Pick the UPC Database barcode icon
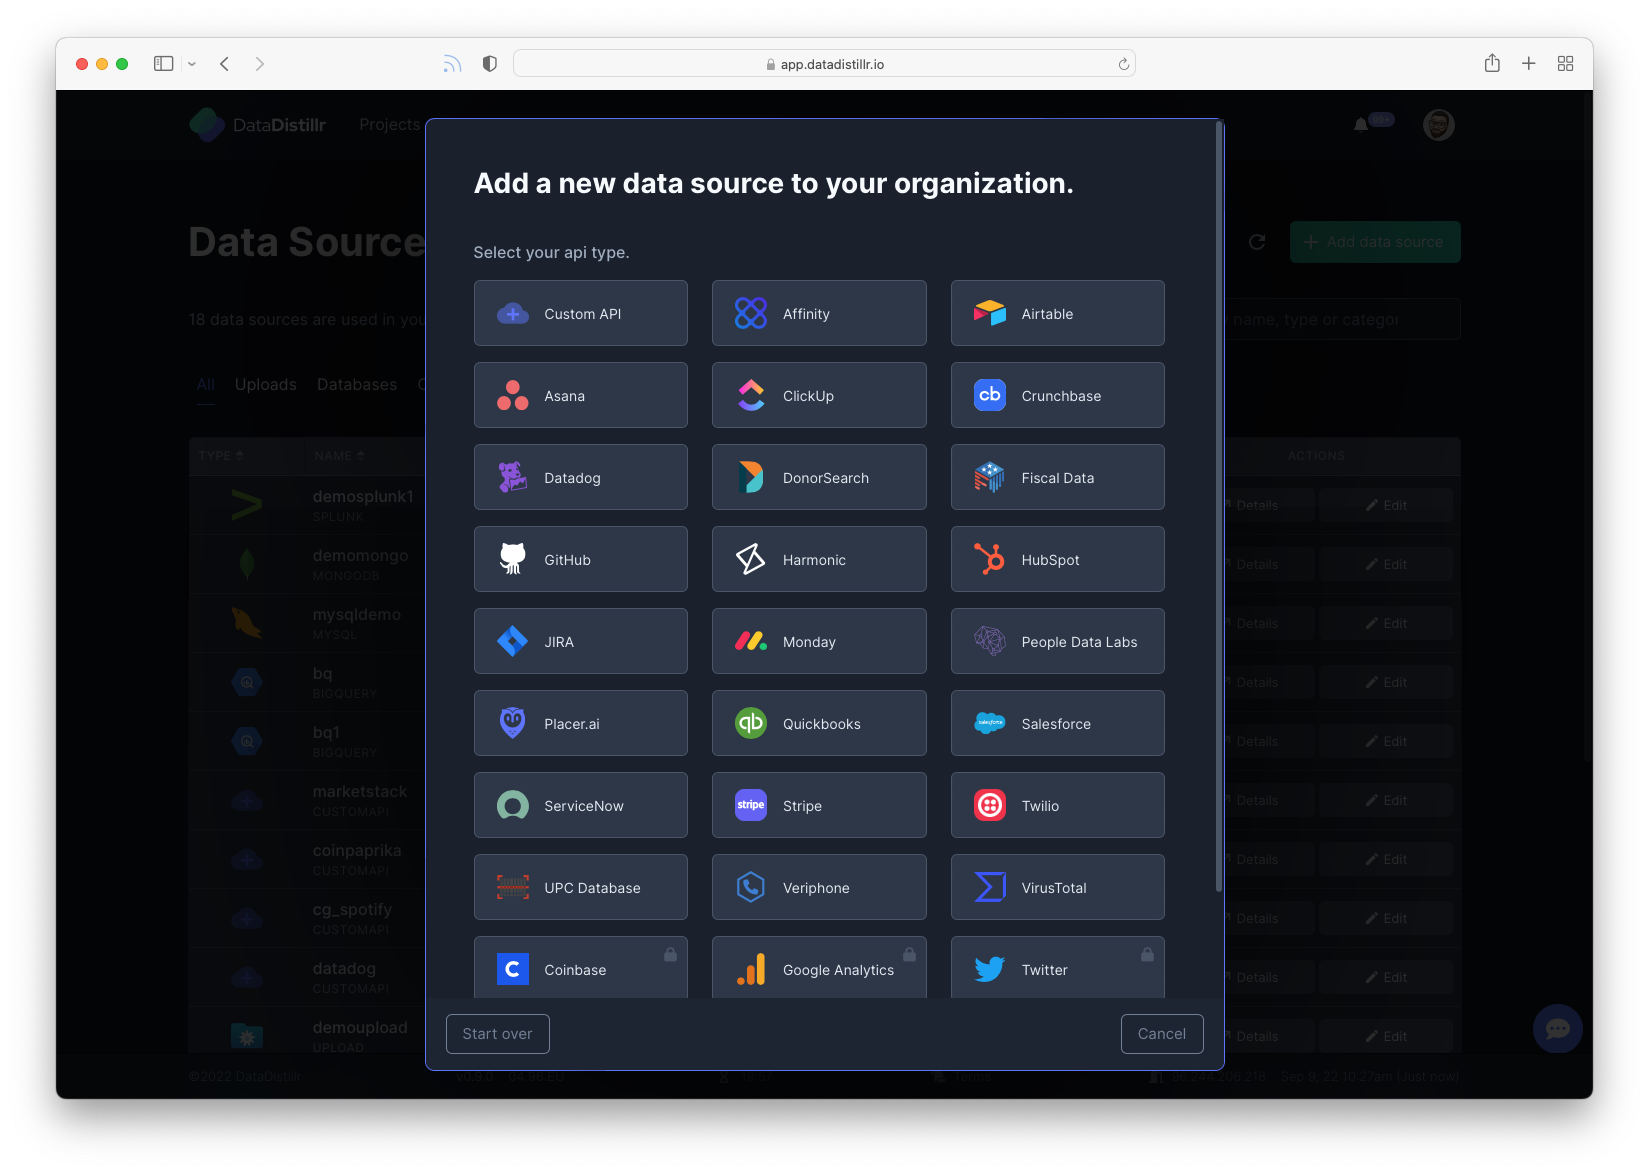This screenshot has width=1649, height=1173. point(513,888)
